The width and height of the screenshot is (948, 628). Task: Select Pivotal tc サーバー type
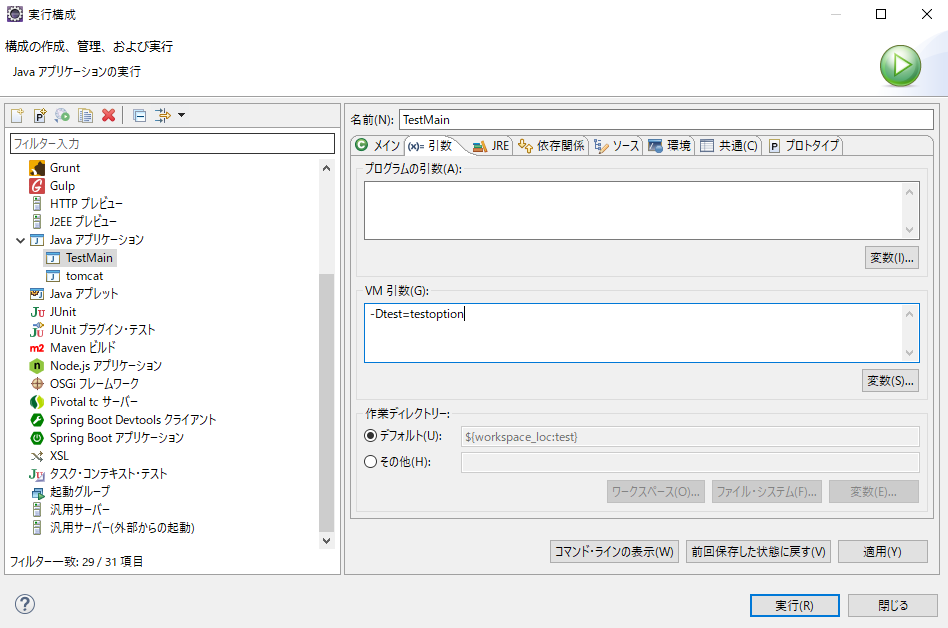click(94, 402)
